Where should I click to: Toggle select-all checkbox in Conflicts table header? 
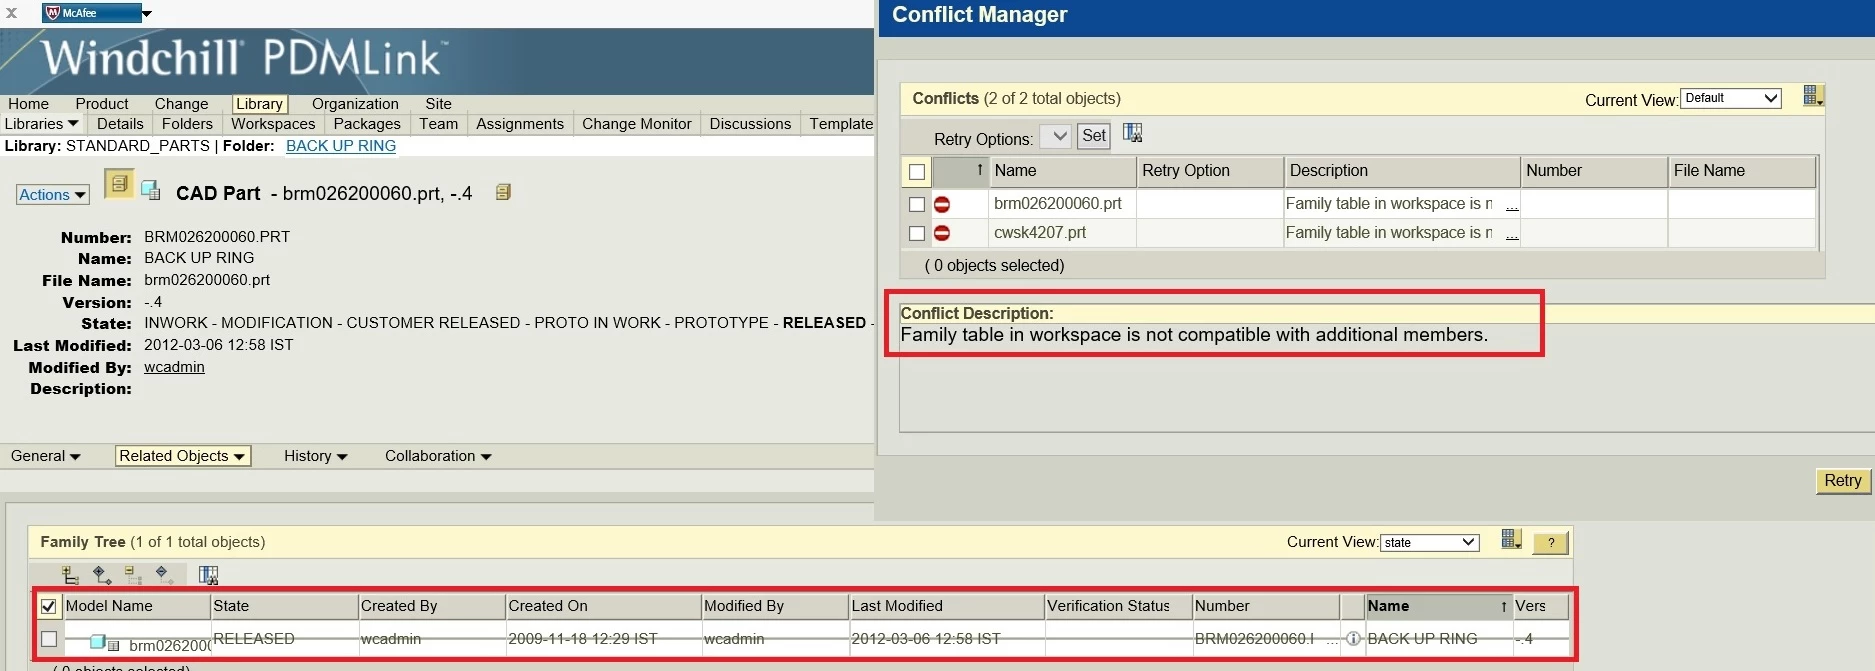point(917,172)
